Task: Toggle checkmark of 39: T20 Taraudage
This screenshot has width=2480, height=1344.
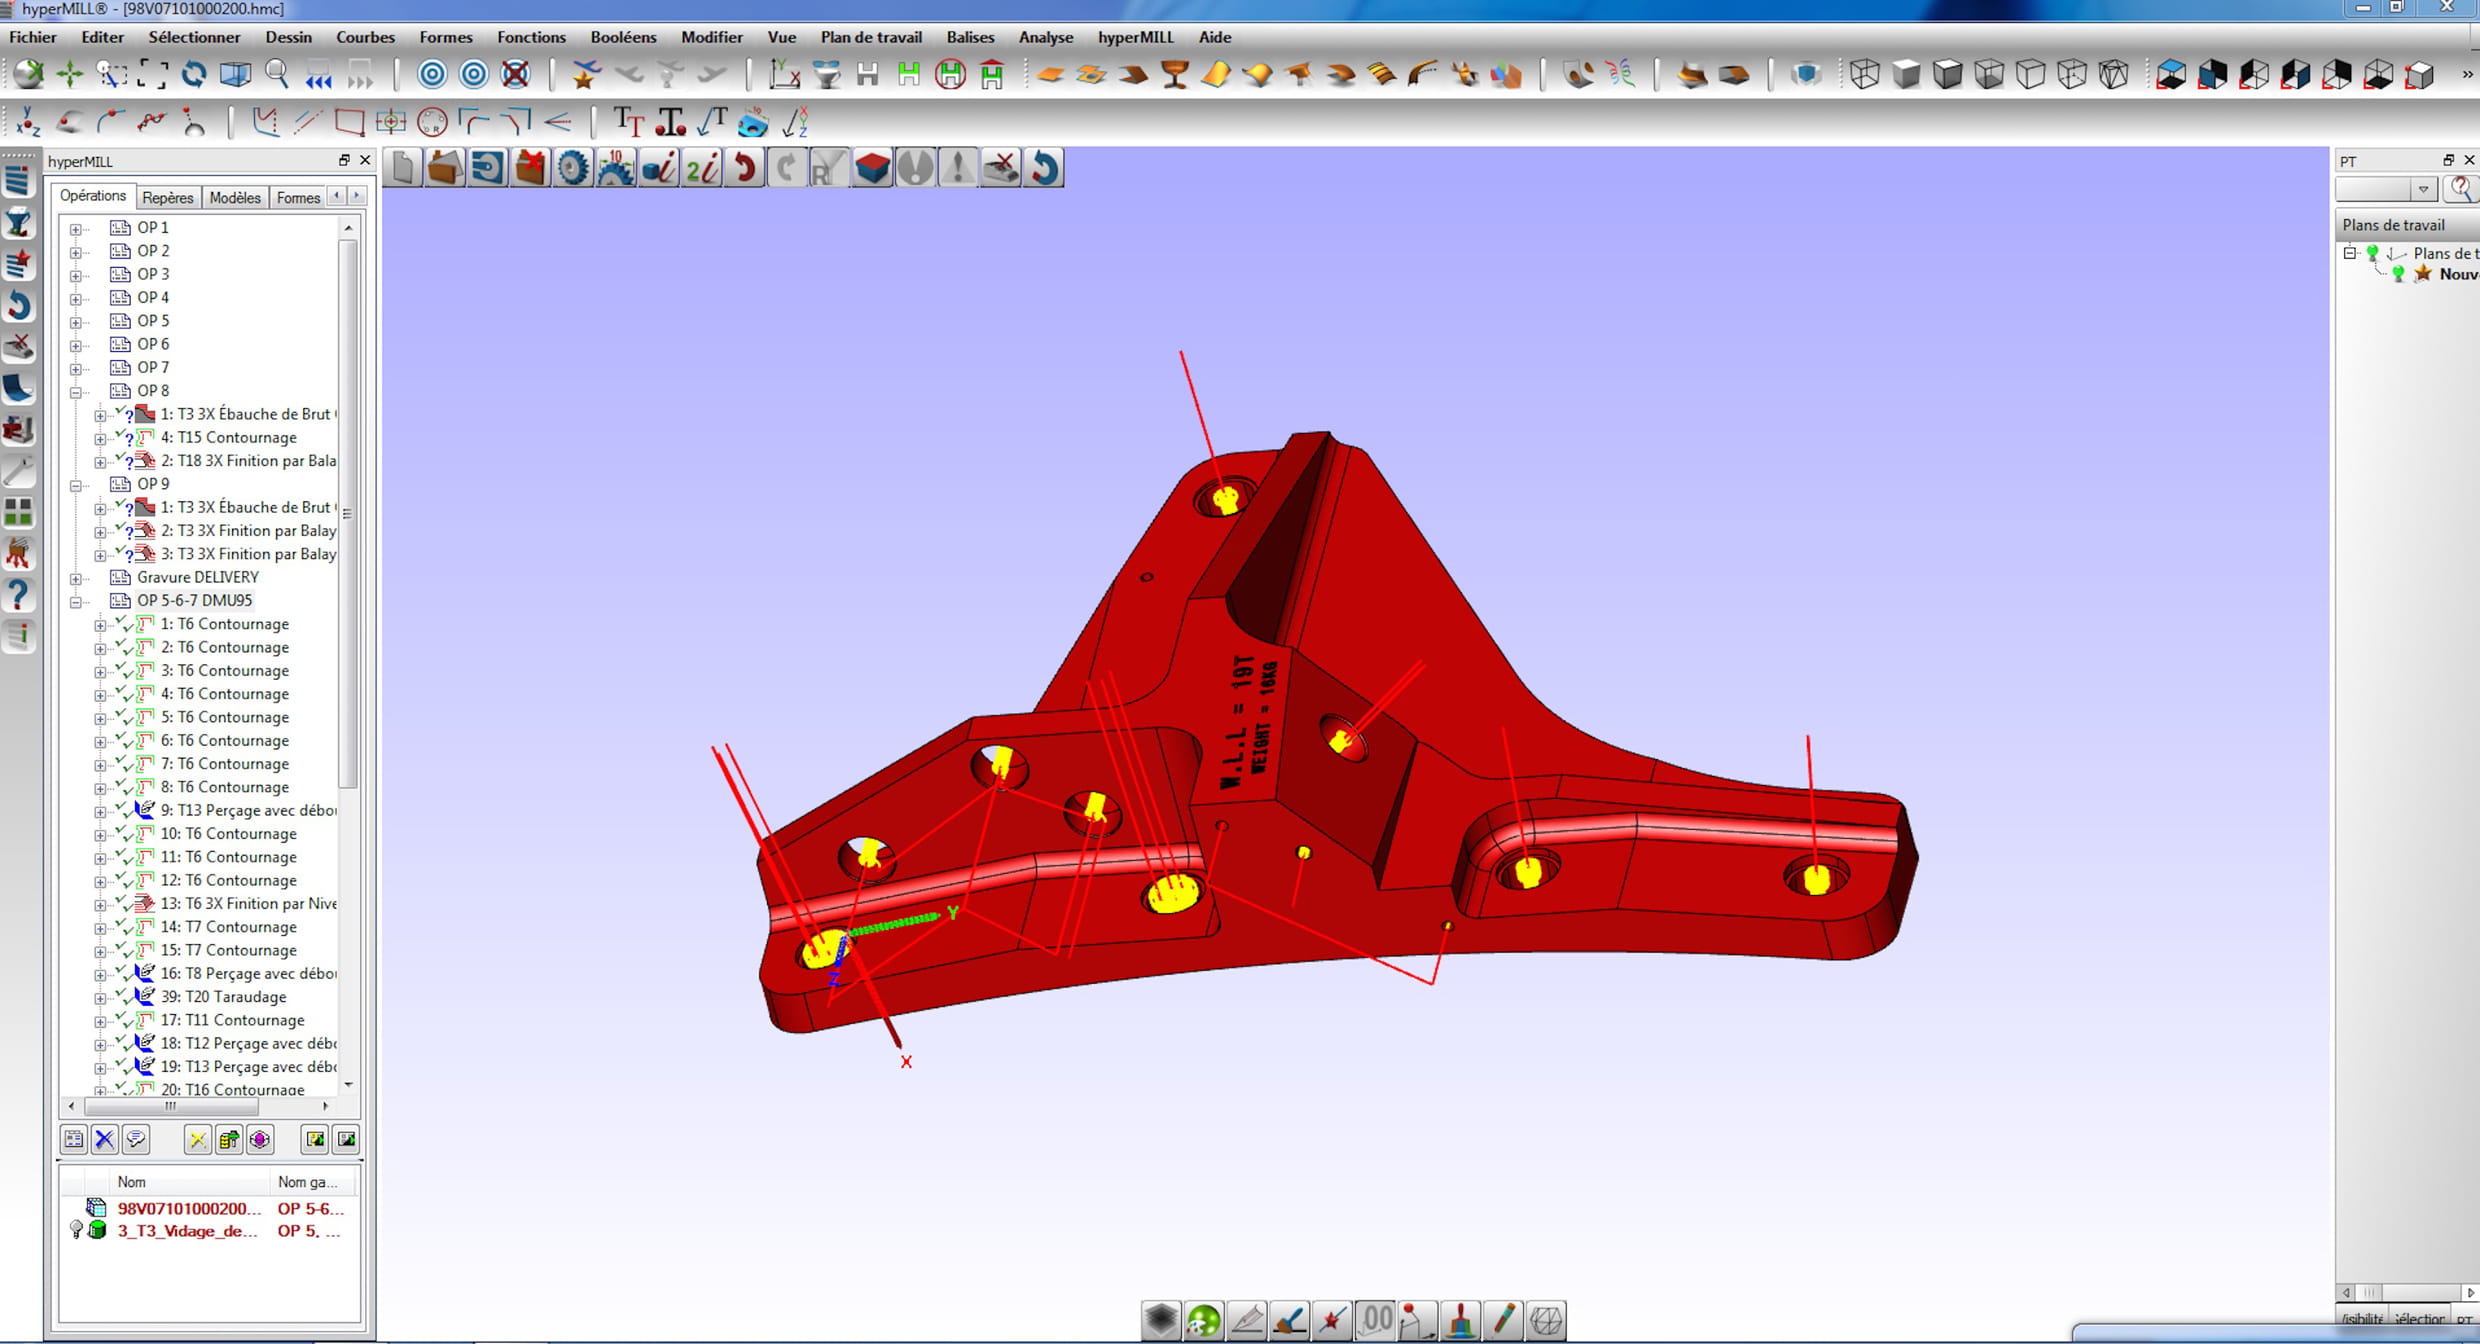Action: [124, 997]
